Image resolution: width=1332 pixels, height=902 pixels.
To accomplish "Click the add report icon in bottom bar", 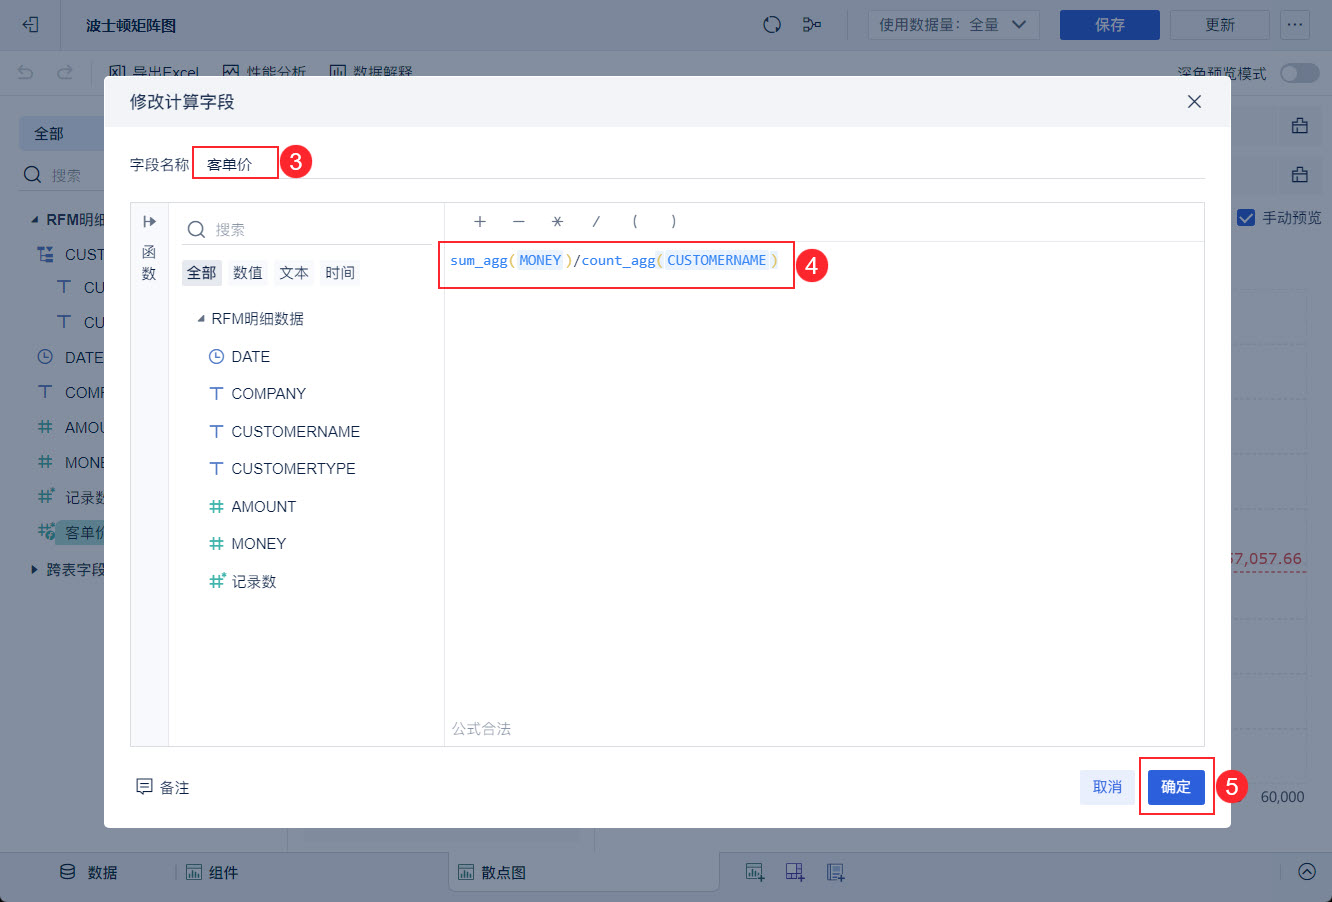I will (836, 872).
